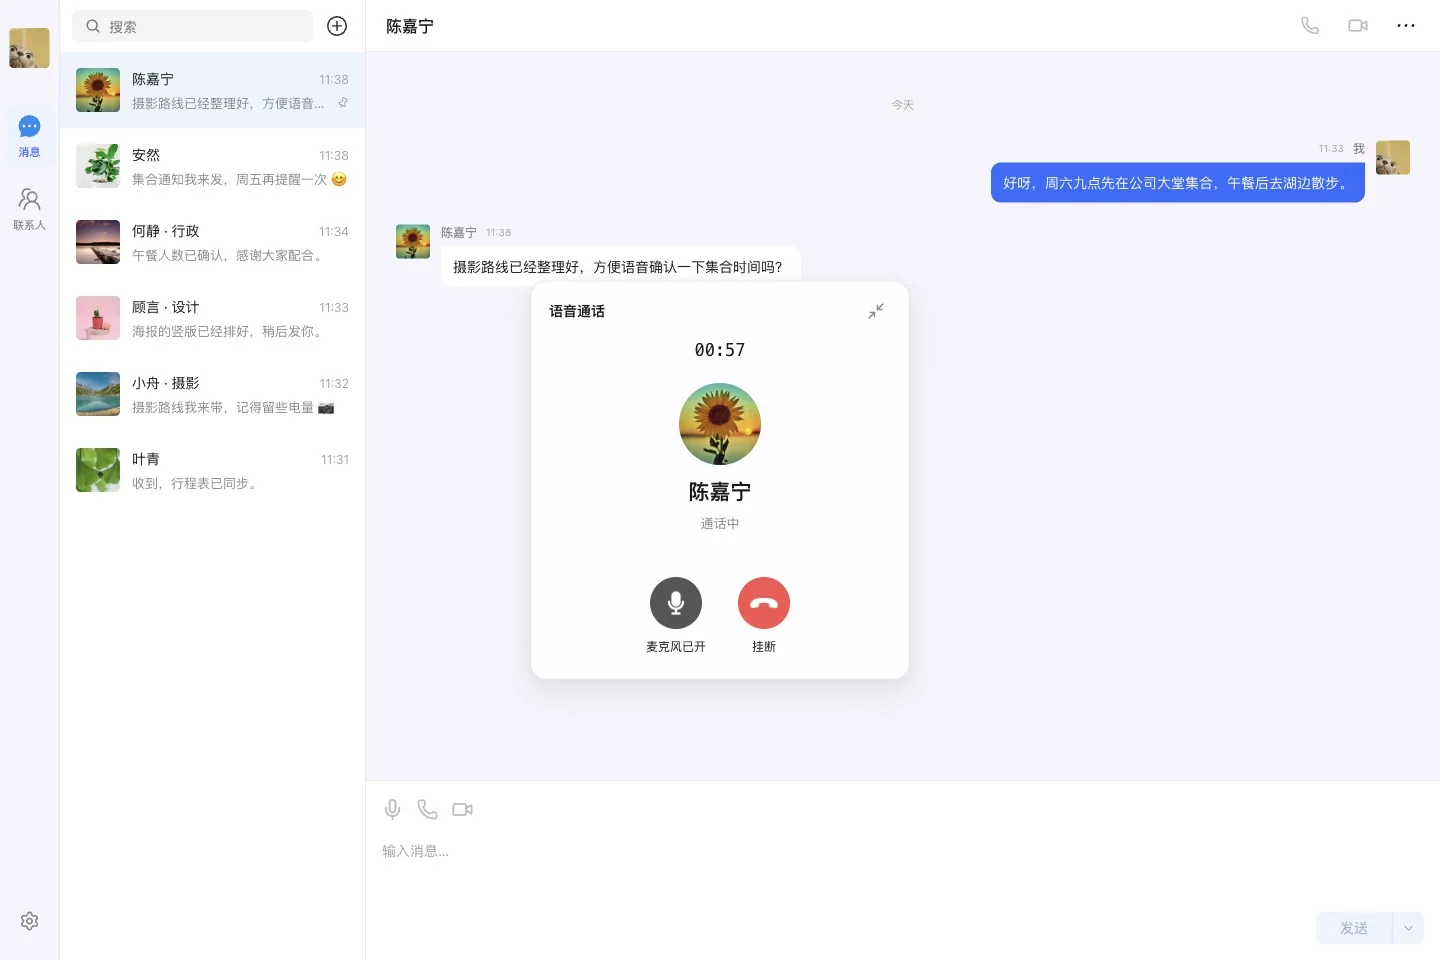1440x960 pixels.
Task: Start video call from chat header
Action: 1358,26
